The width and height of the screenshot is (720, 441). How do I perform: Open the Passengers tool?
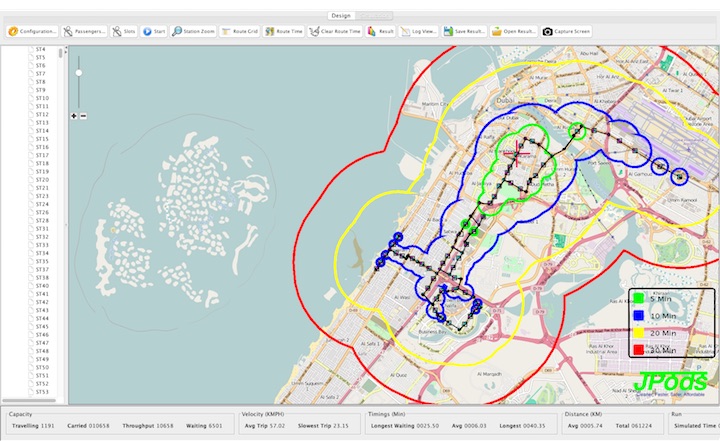pos(85,31)
